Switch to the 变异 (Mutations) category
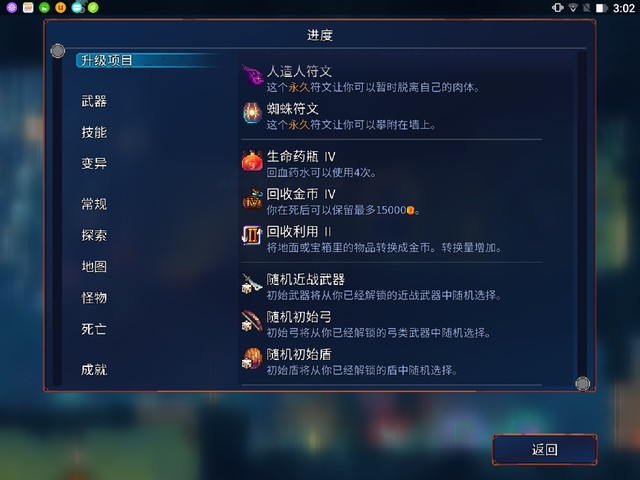This screenshot has height=480, width=640. (94, 163)
